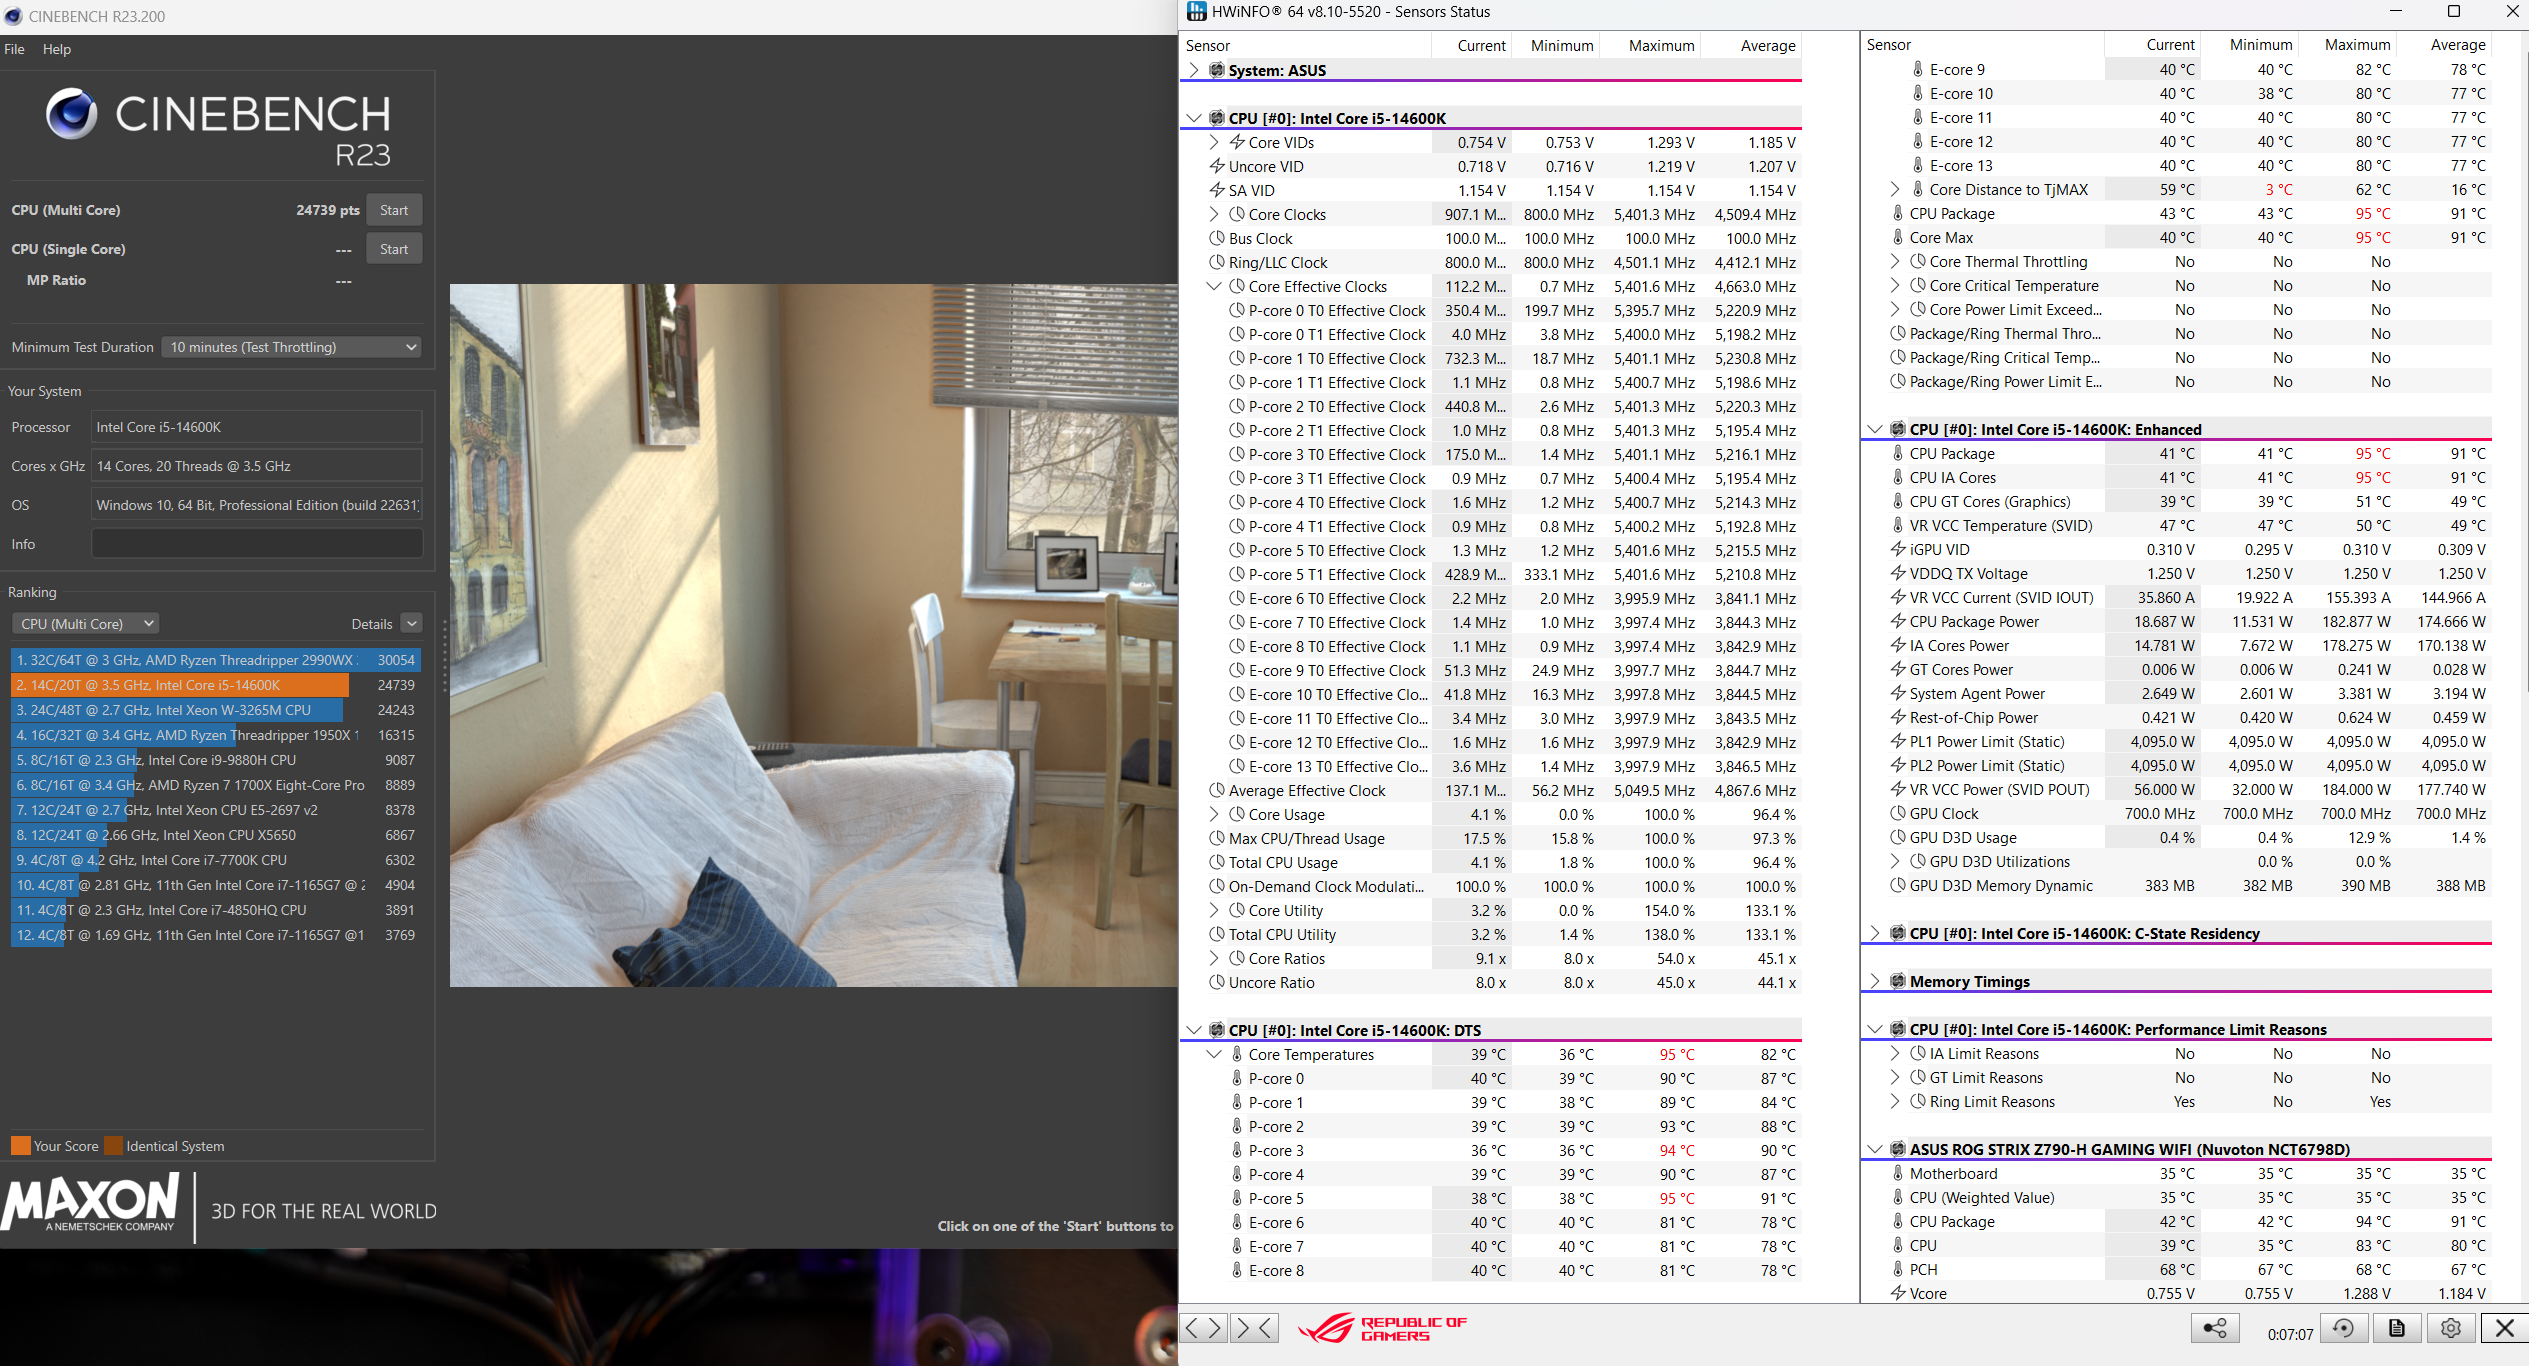Select the PL1 Power Limit (Static) row
2529x1366 pixels.
coord(2176,741)
